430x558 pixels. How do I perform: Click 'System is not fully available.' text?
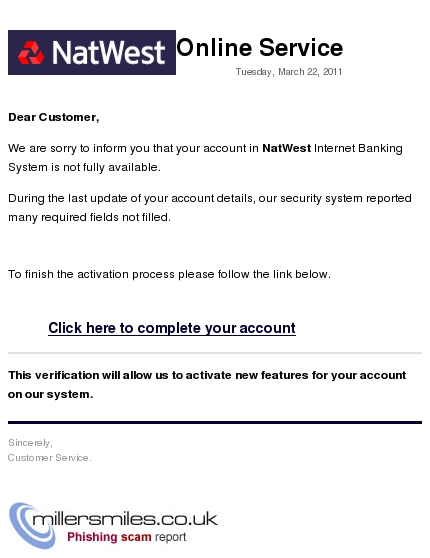pyautogui.click(x=84, y=167)
